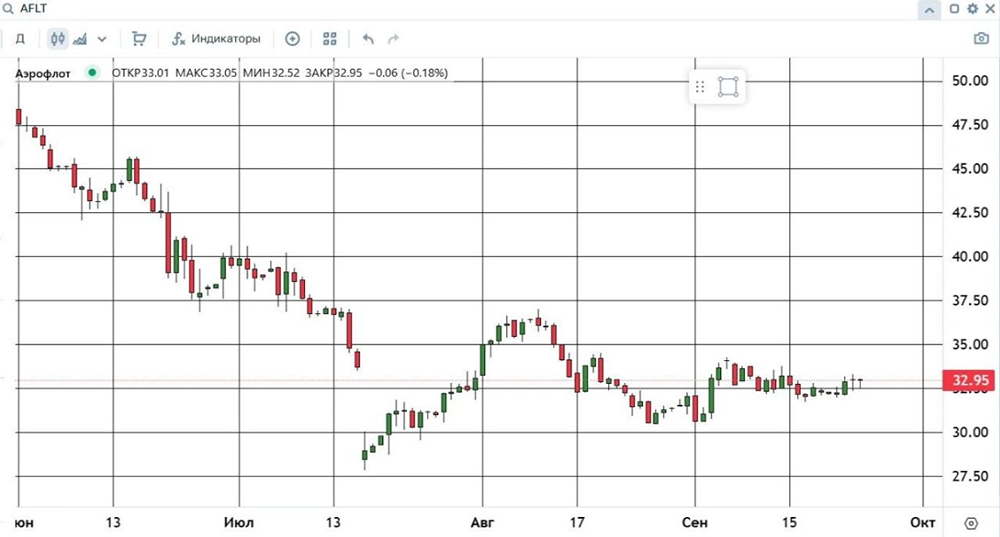The image size is (1000, 537).
Task: Click the ЗАКР32.95 close value
Action: point(334,73)
